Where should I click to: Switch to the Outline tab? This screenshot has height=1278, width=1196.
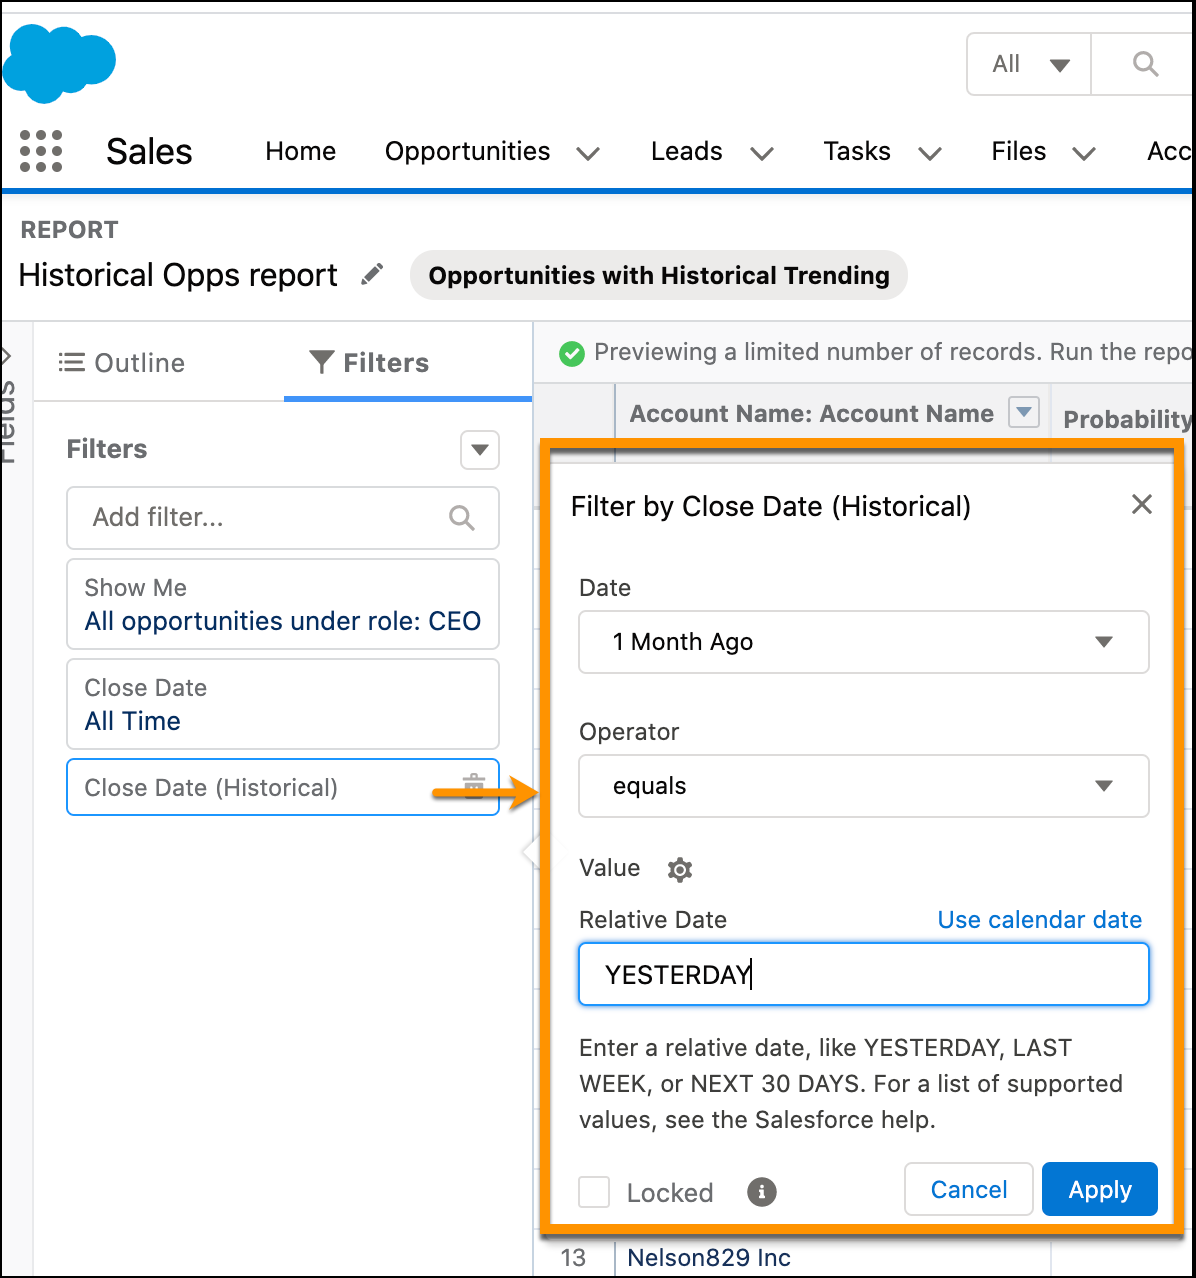[122, 363]
